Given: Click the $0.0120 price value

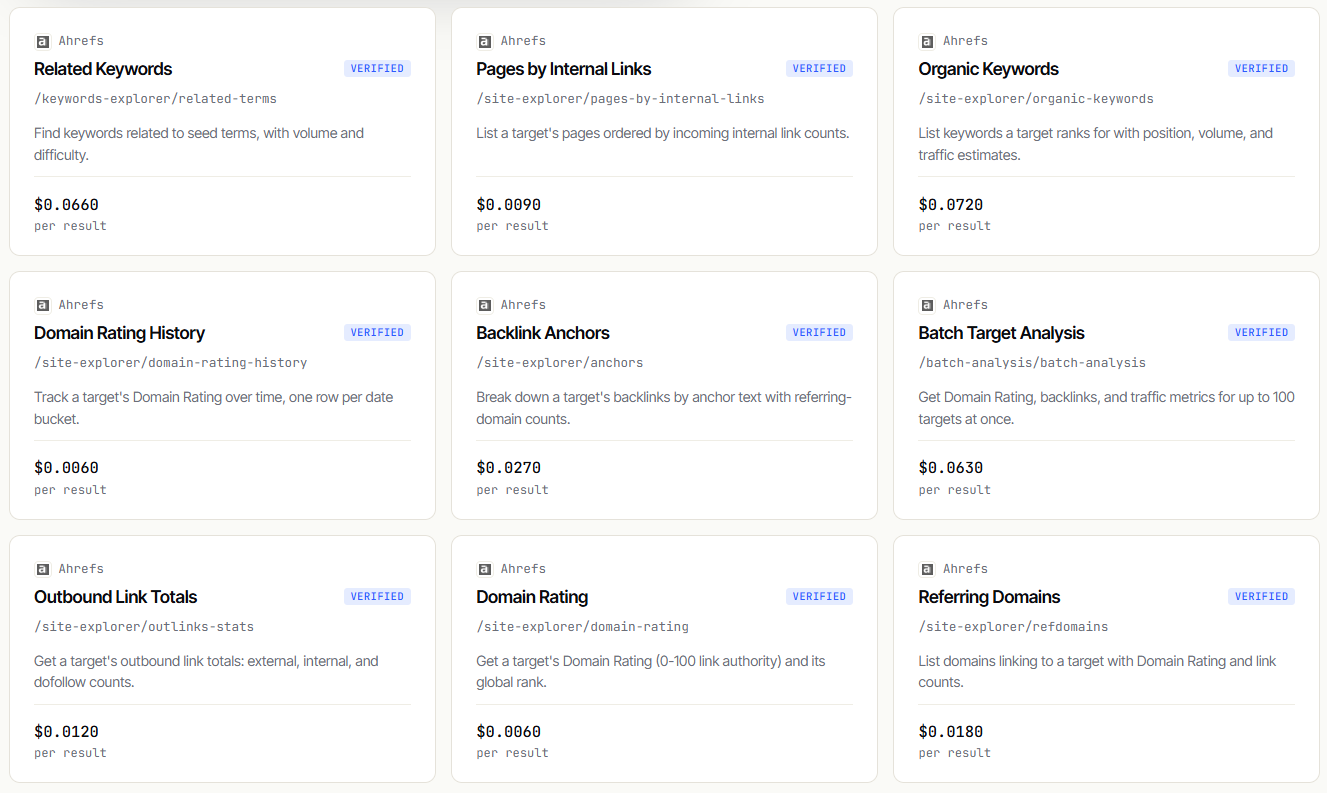Looking at the screenshot, I should tap(66, 732).
